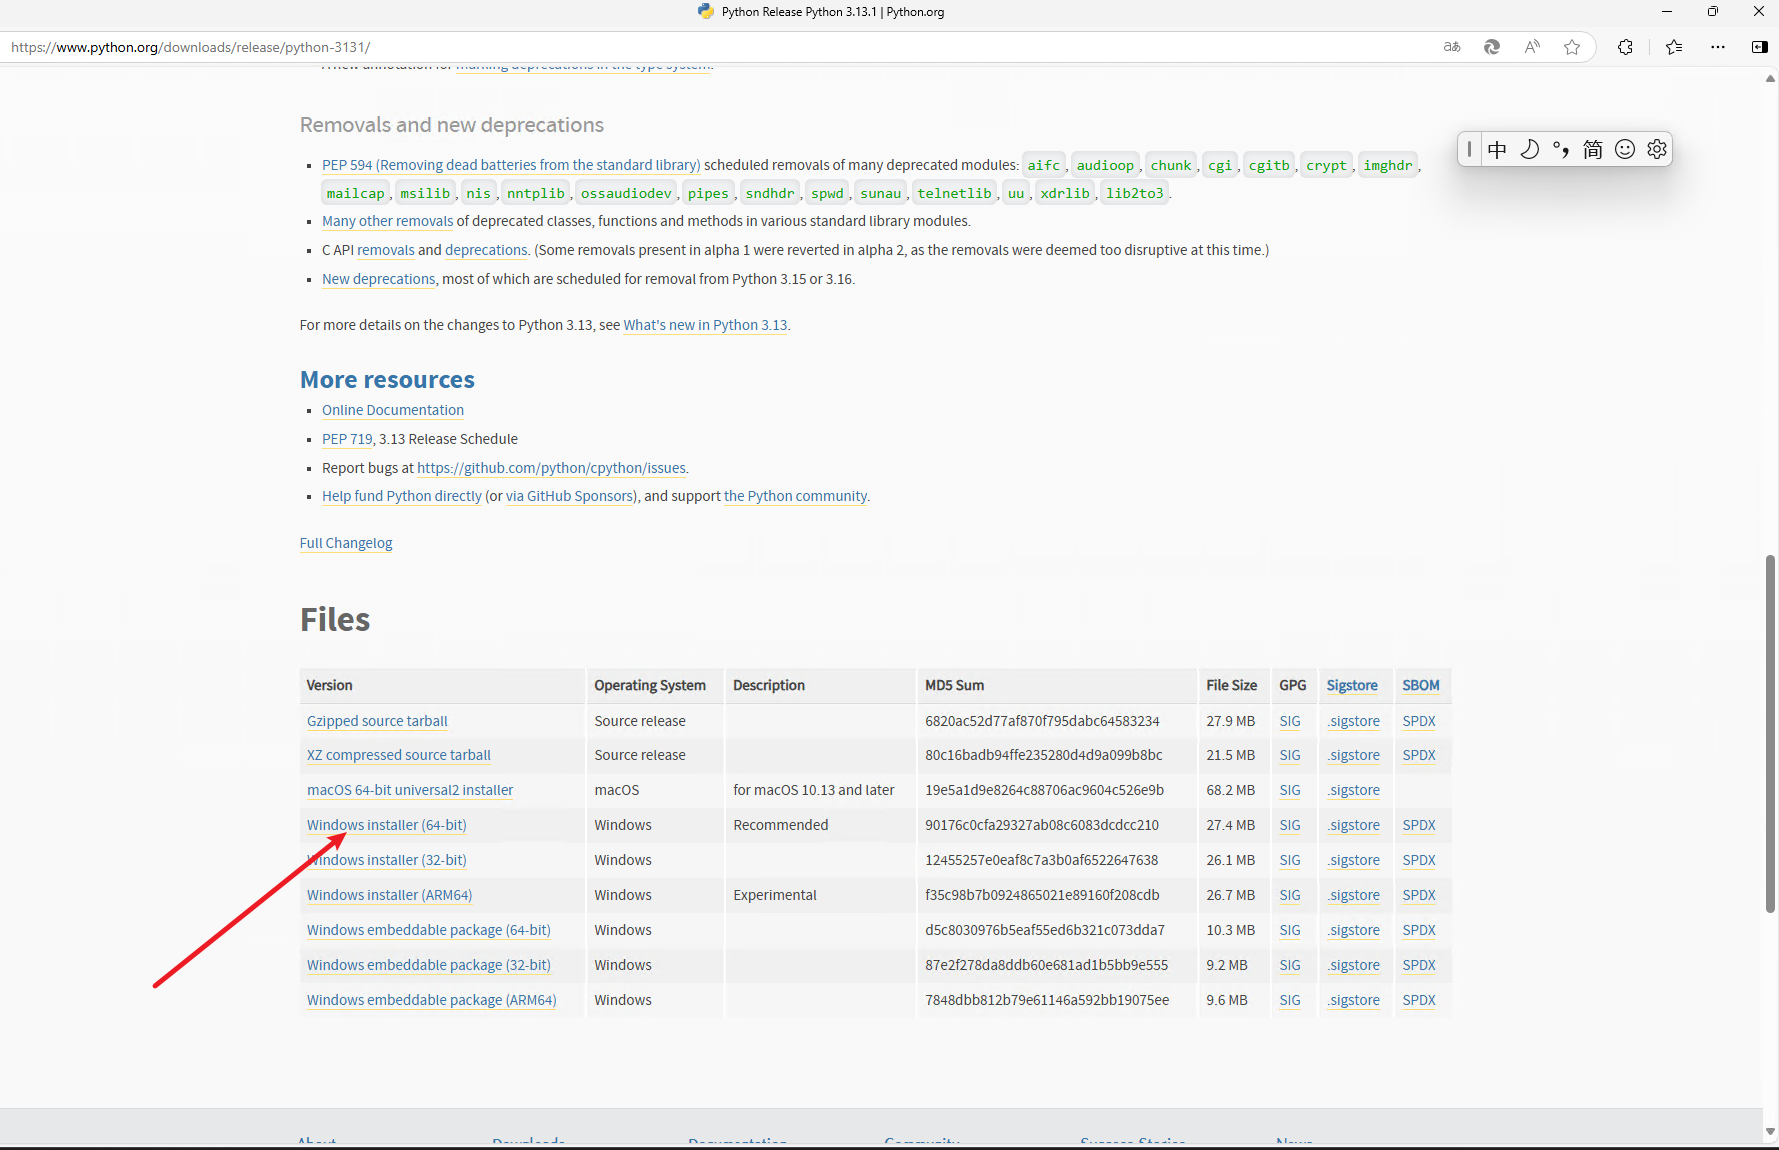Click the vertical page scrollbar thumb

[1770, 733]
